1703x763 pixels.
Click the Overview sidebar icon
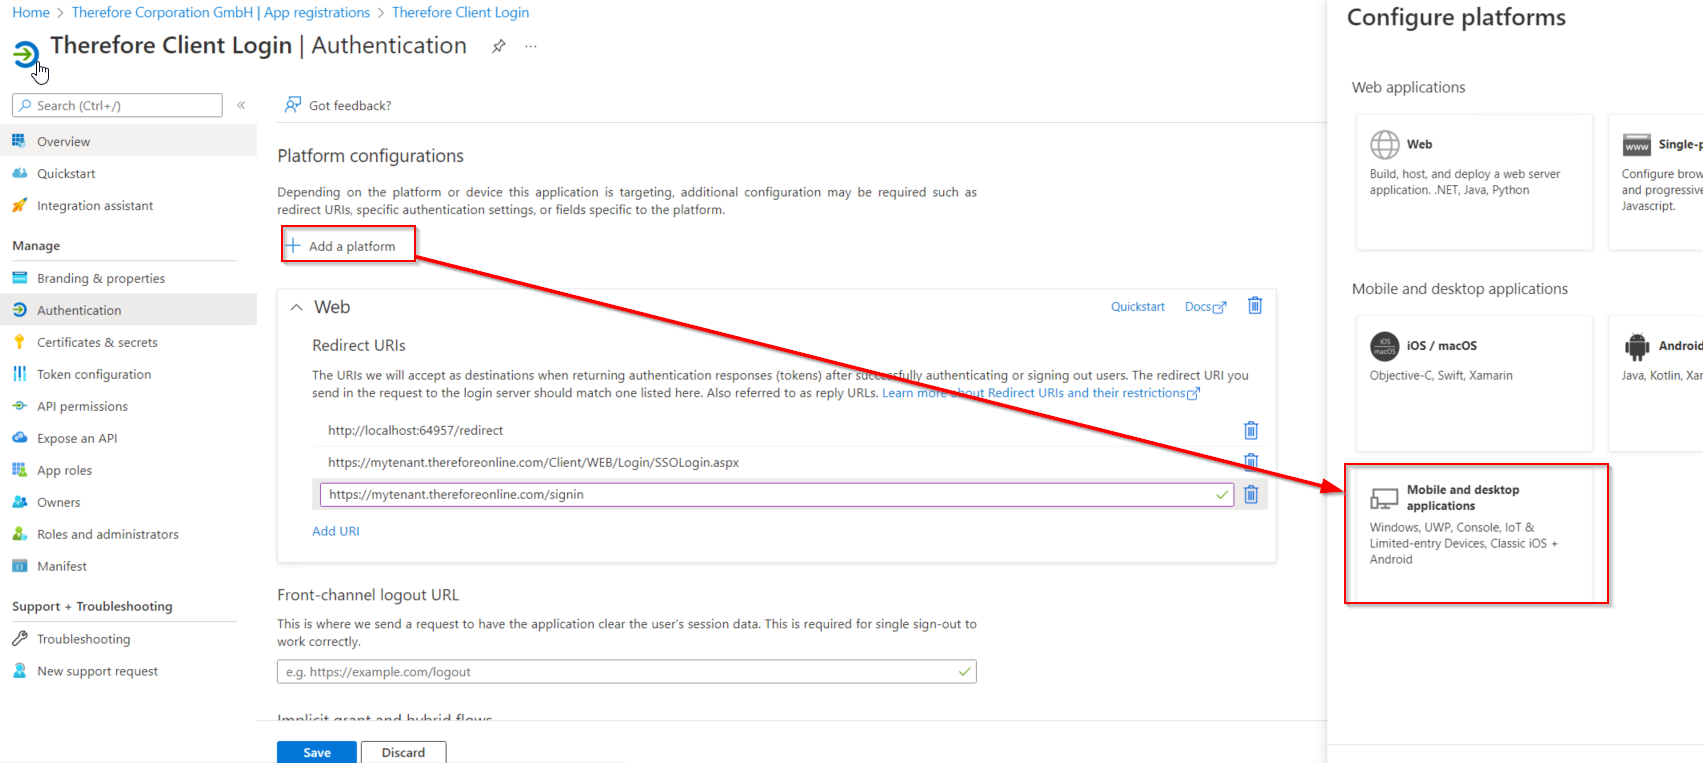tap(19, 141)
